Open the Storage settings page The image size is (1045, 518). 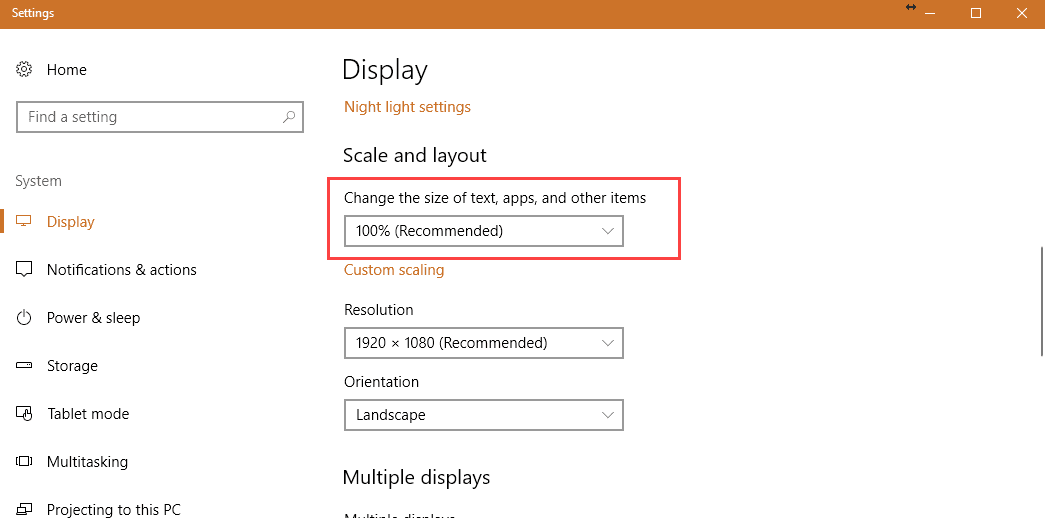pos(72,365)
